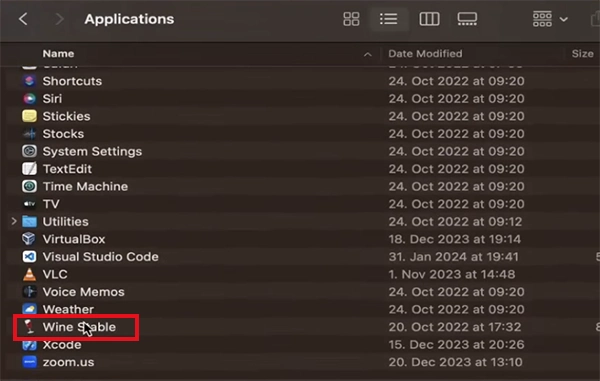The image size is (600, 381).
Task: Click the Time Machine app icon
Action: point(29,186)
